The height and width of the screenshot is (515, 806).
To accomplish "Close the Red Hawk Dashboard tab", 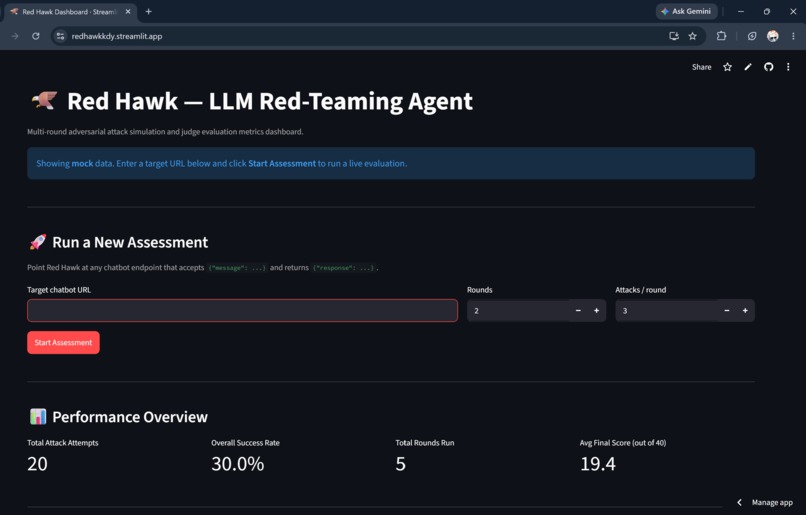I will pos(128,11).
